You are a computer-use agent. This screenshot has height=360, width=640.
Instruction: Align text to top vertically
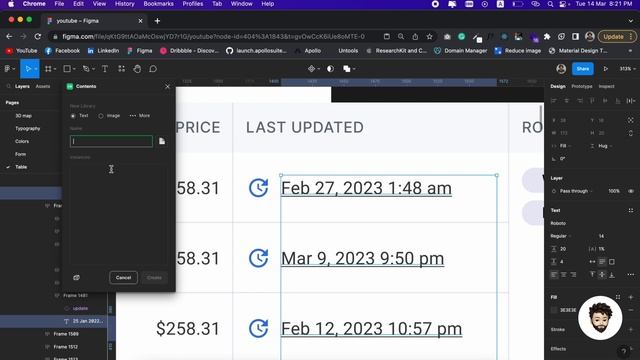tap(592, 275)
